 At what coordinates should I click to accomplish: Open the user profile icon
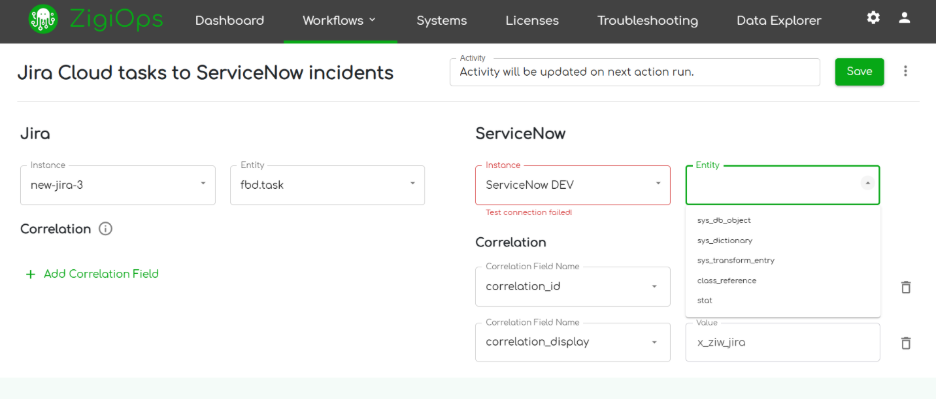(x=904, y=18)
